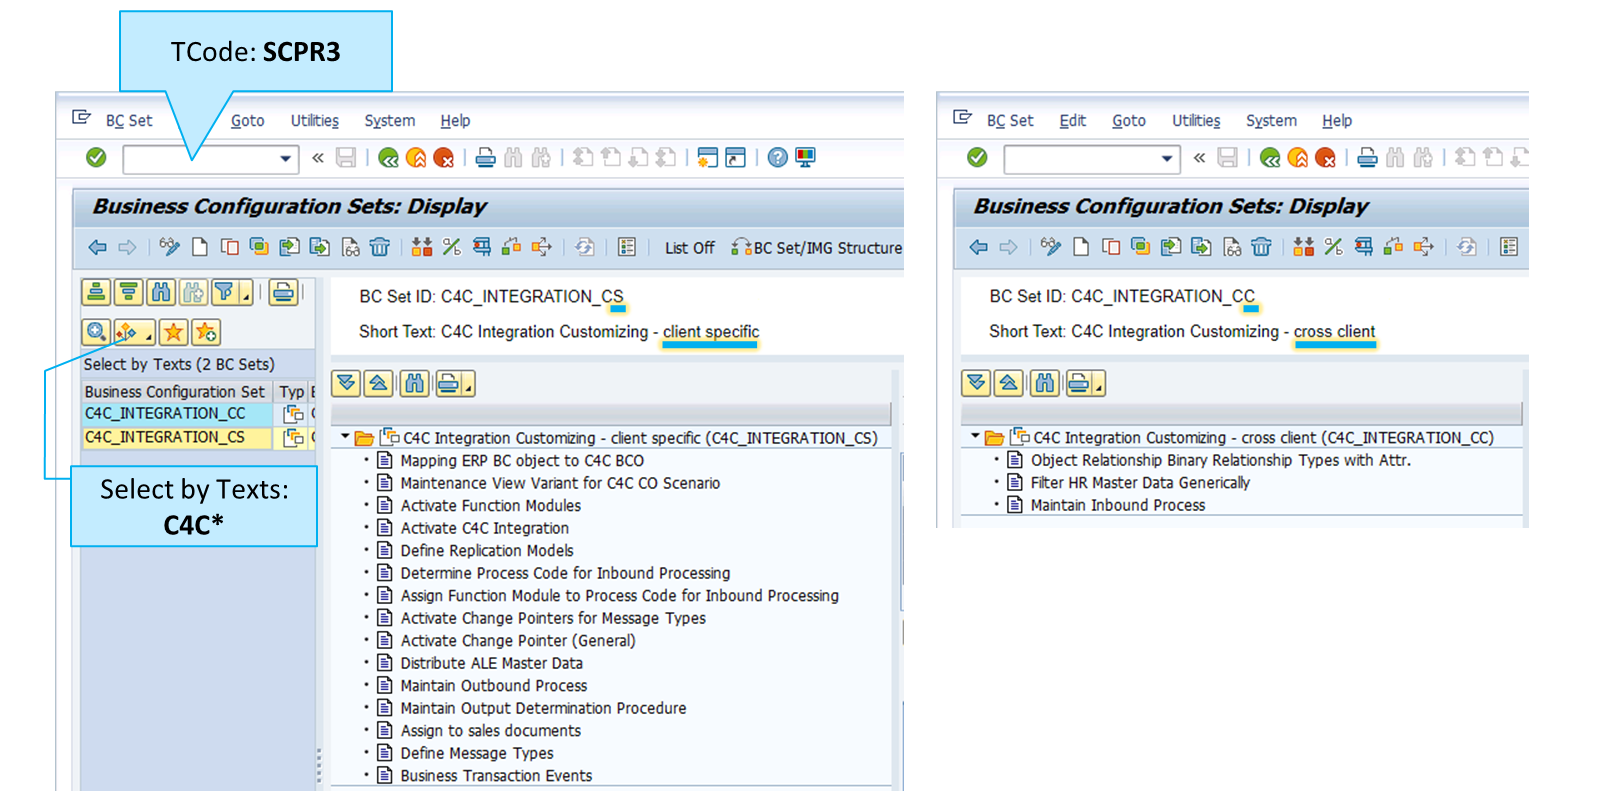
Task: Click the binoculars Find icon above the BC Set list
Action: pos(160,292)
